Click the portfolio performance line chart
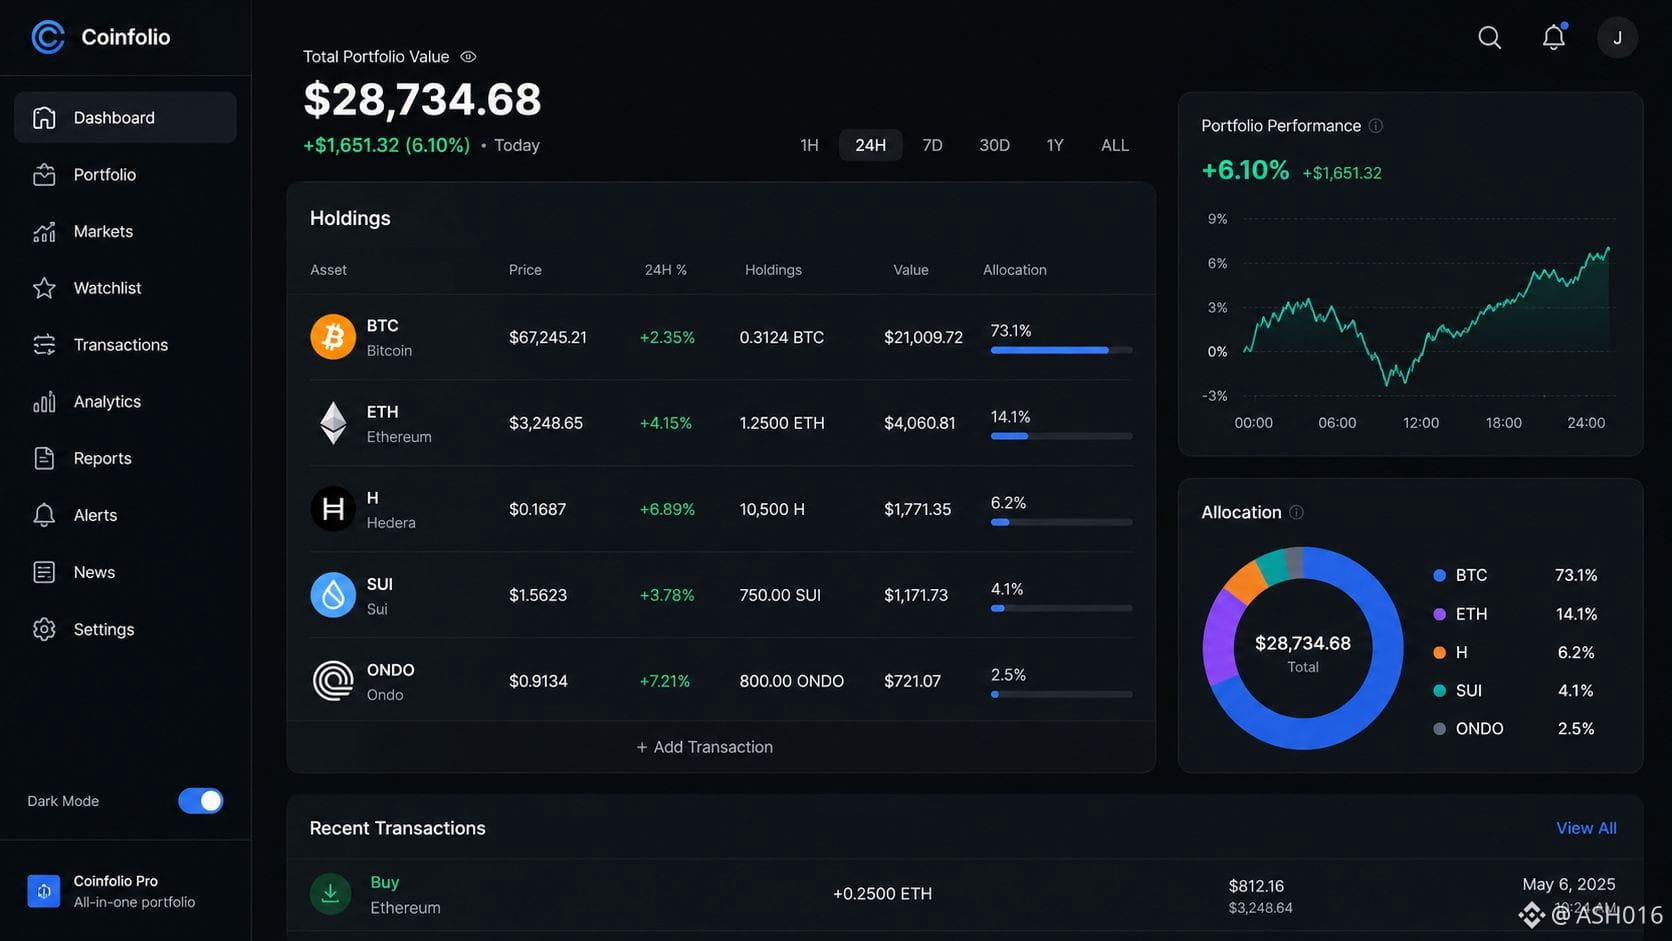 pyautogui.click(x=1427, y=316)
